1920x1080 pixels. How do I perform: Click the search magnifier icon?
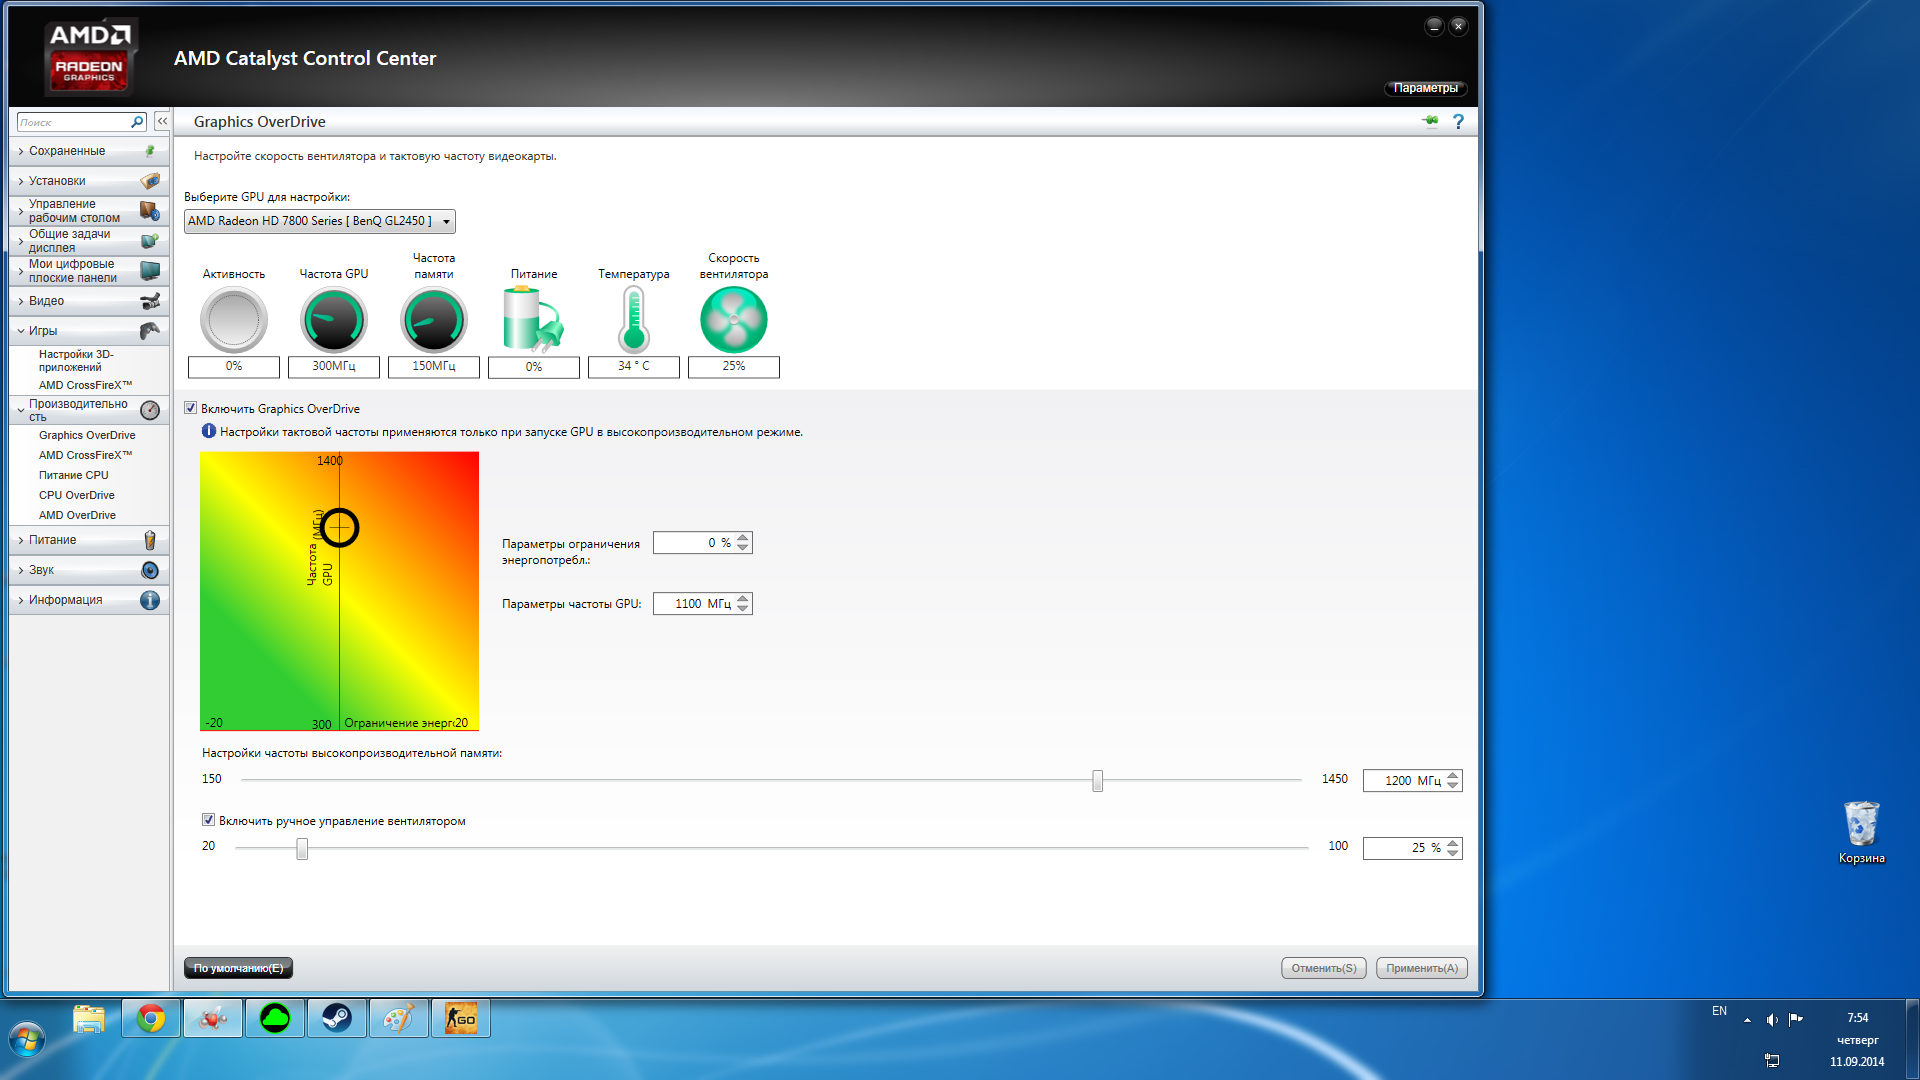137,122
